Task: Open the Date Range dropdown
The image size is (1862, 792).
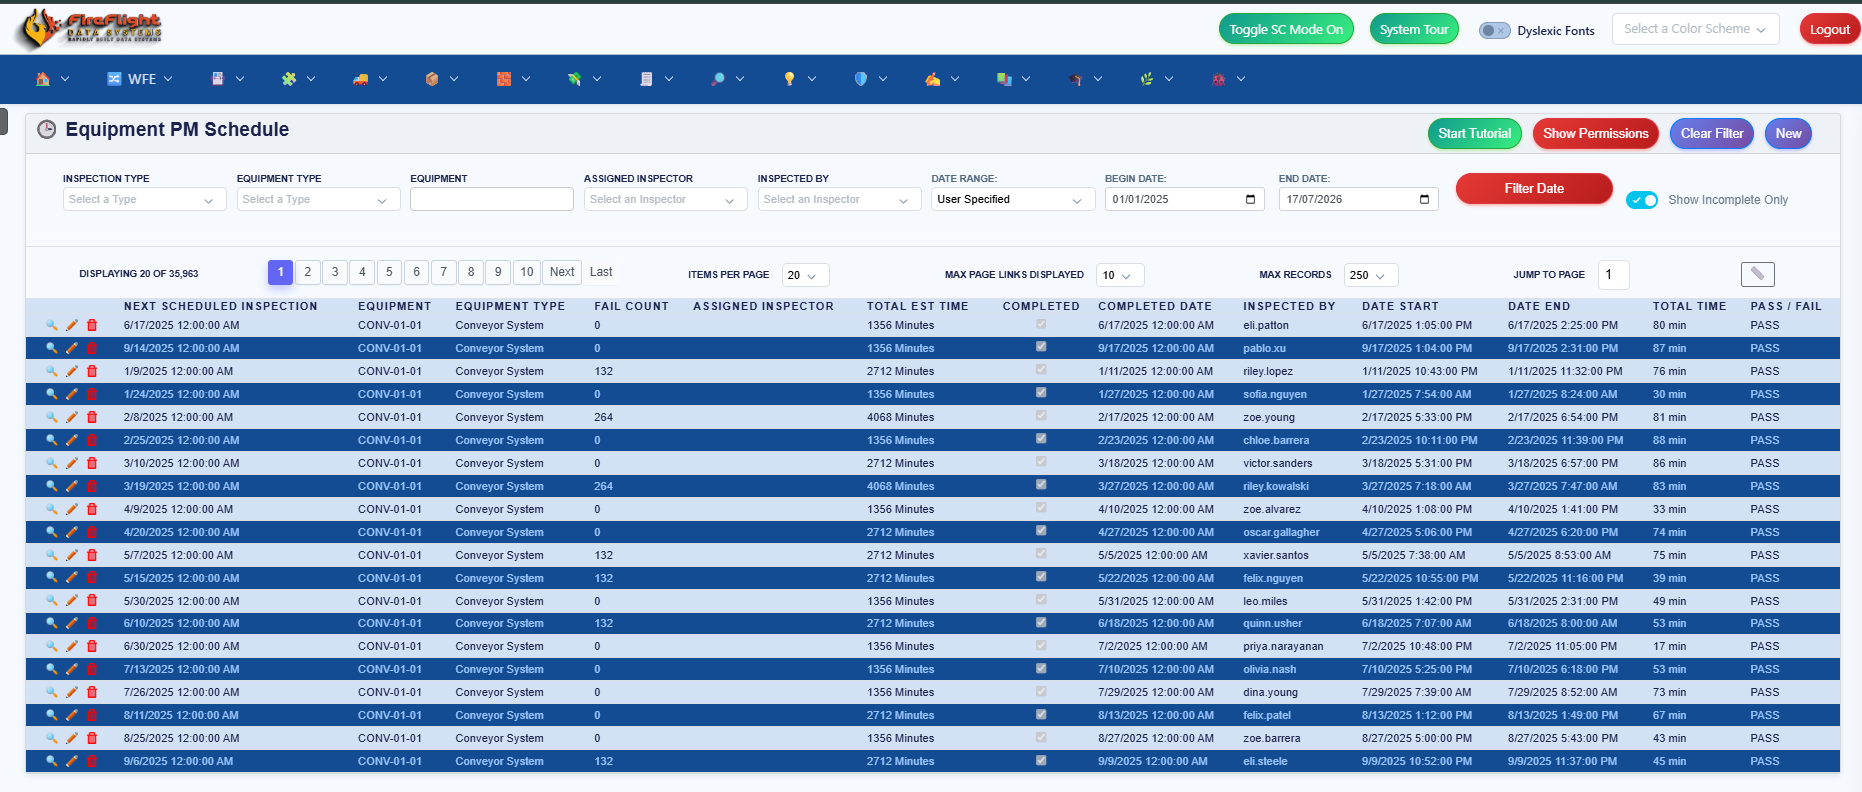Action: click(1013, 199)
